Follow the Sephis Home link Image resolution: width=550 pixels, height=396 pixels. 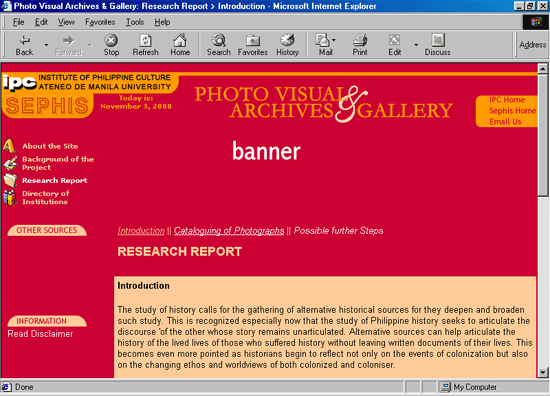pos(512,110)
